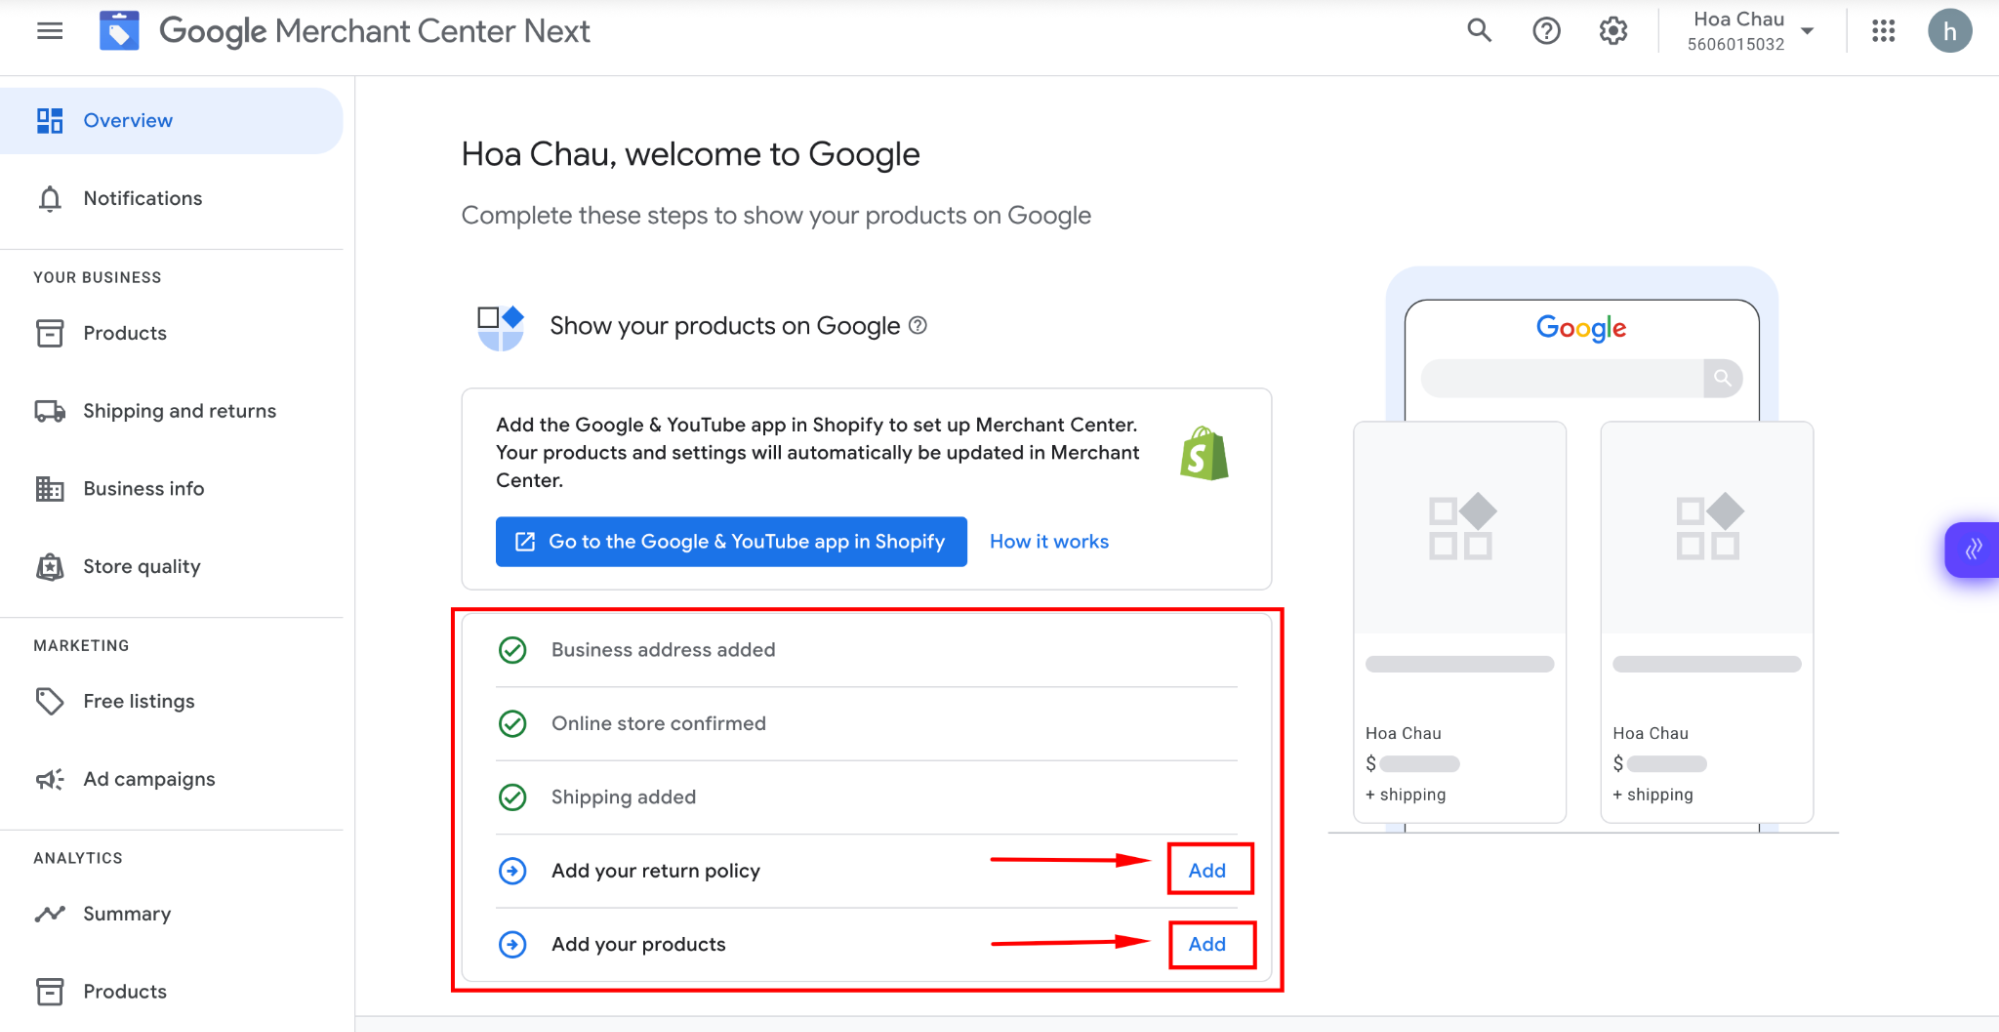Expand the Hoa Chau account dropdown
The image size is (1999, 1032).
click(1807, 31)
